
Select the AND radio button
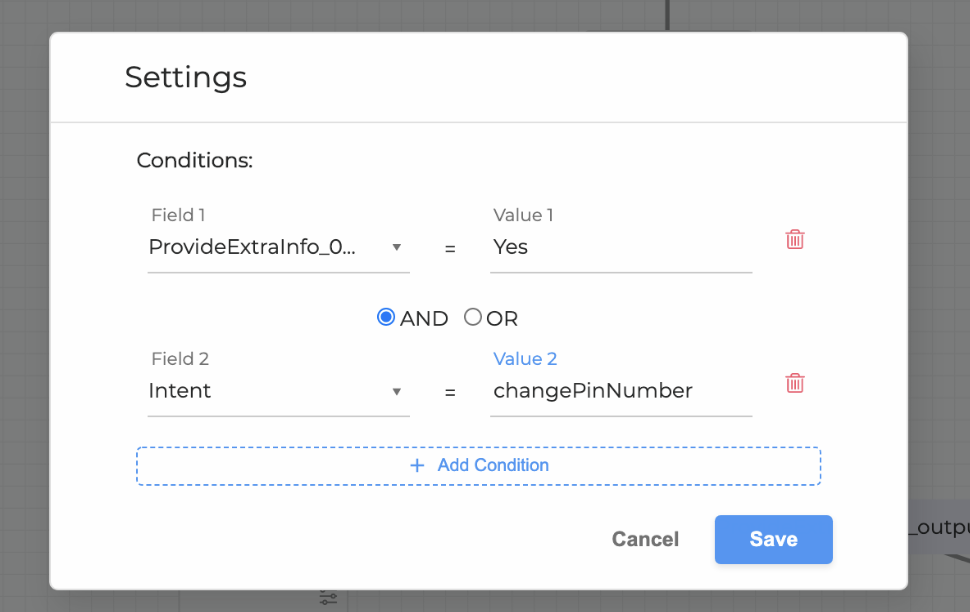tap(386, 317)
